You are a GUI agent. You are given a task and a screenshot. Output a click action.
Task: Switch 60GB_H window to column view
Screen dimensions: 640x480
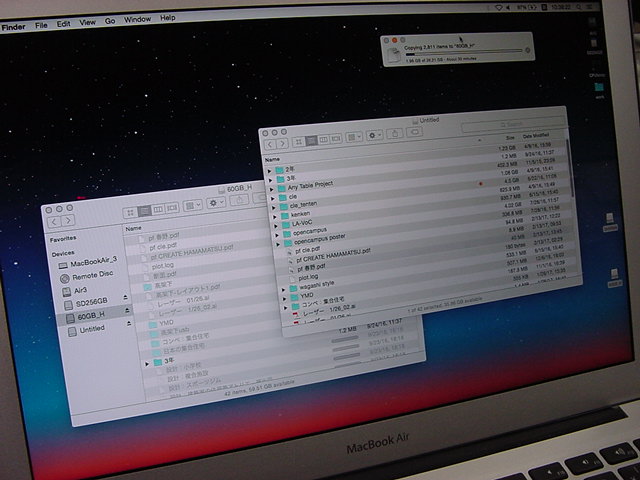coord(158,209)
